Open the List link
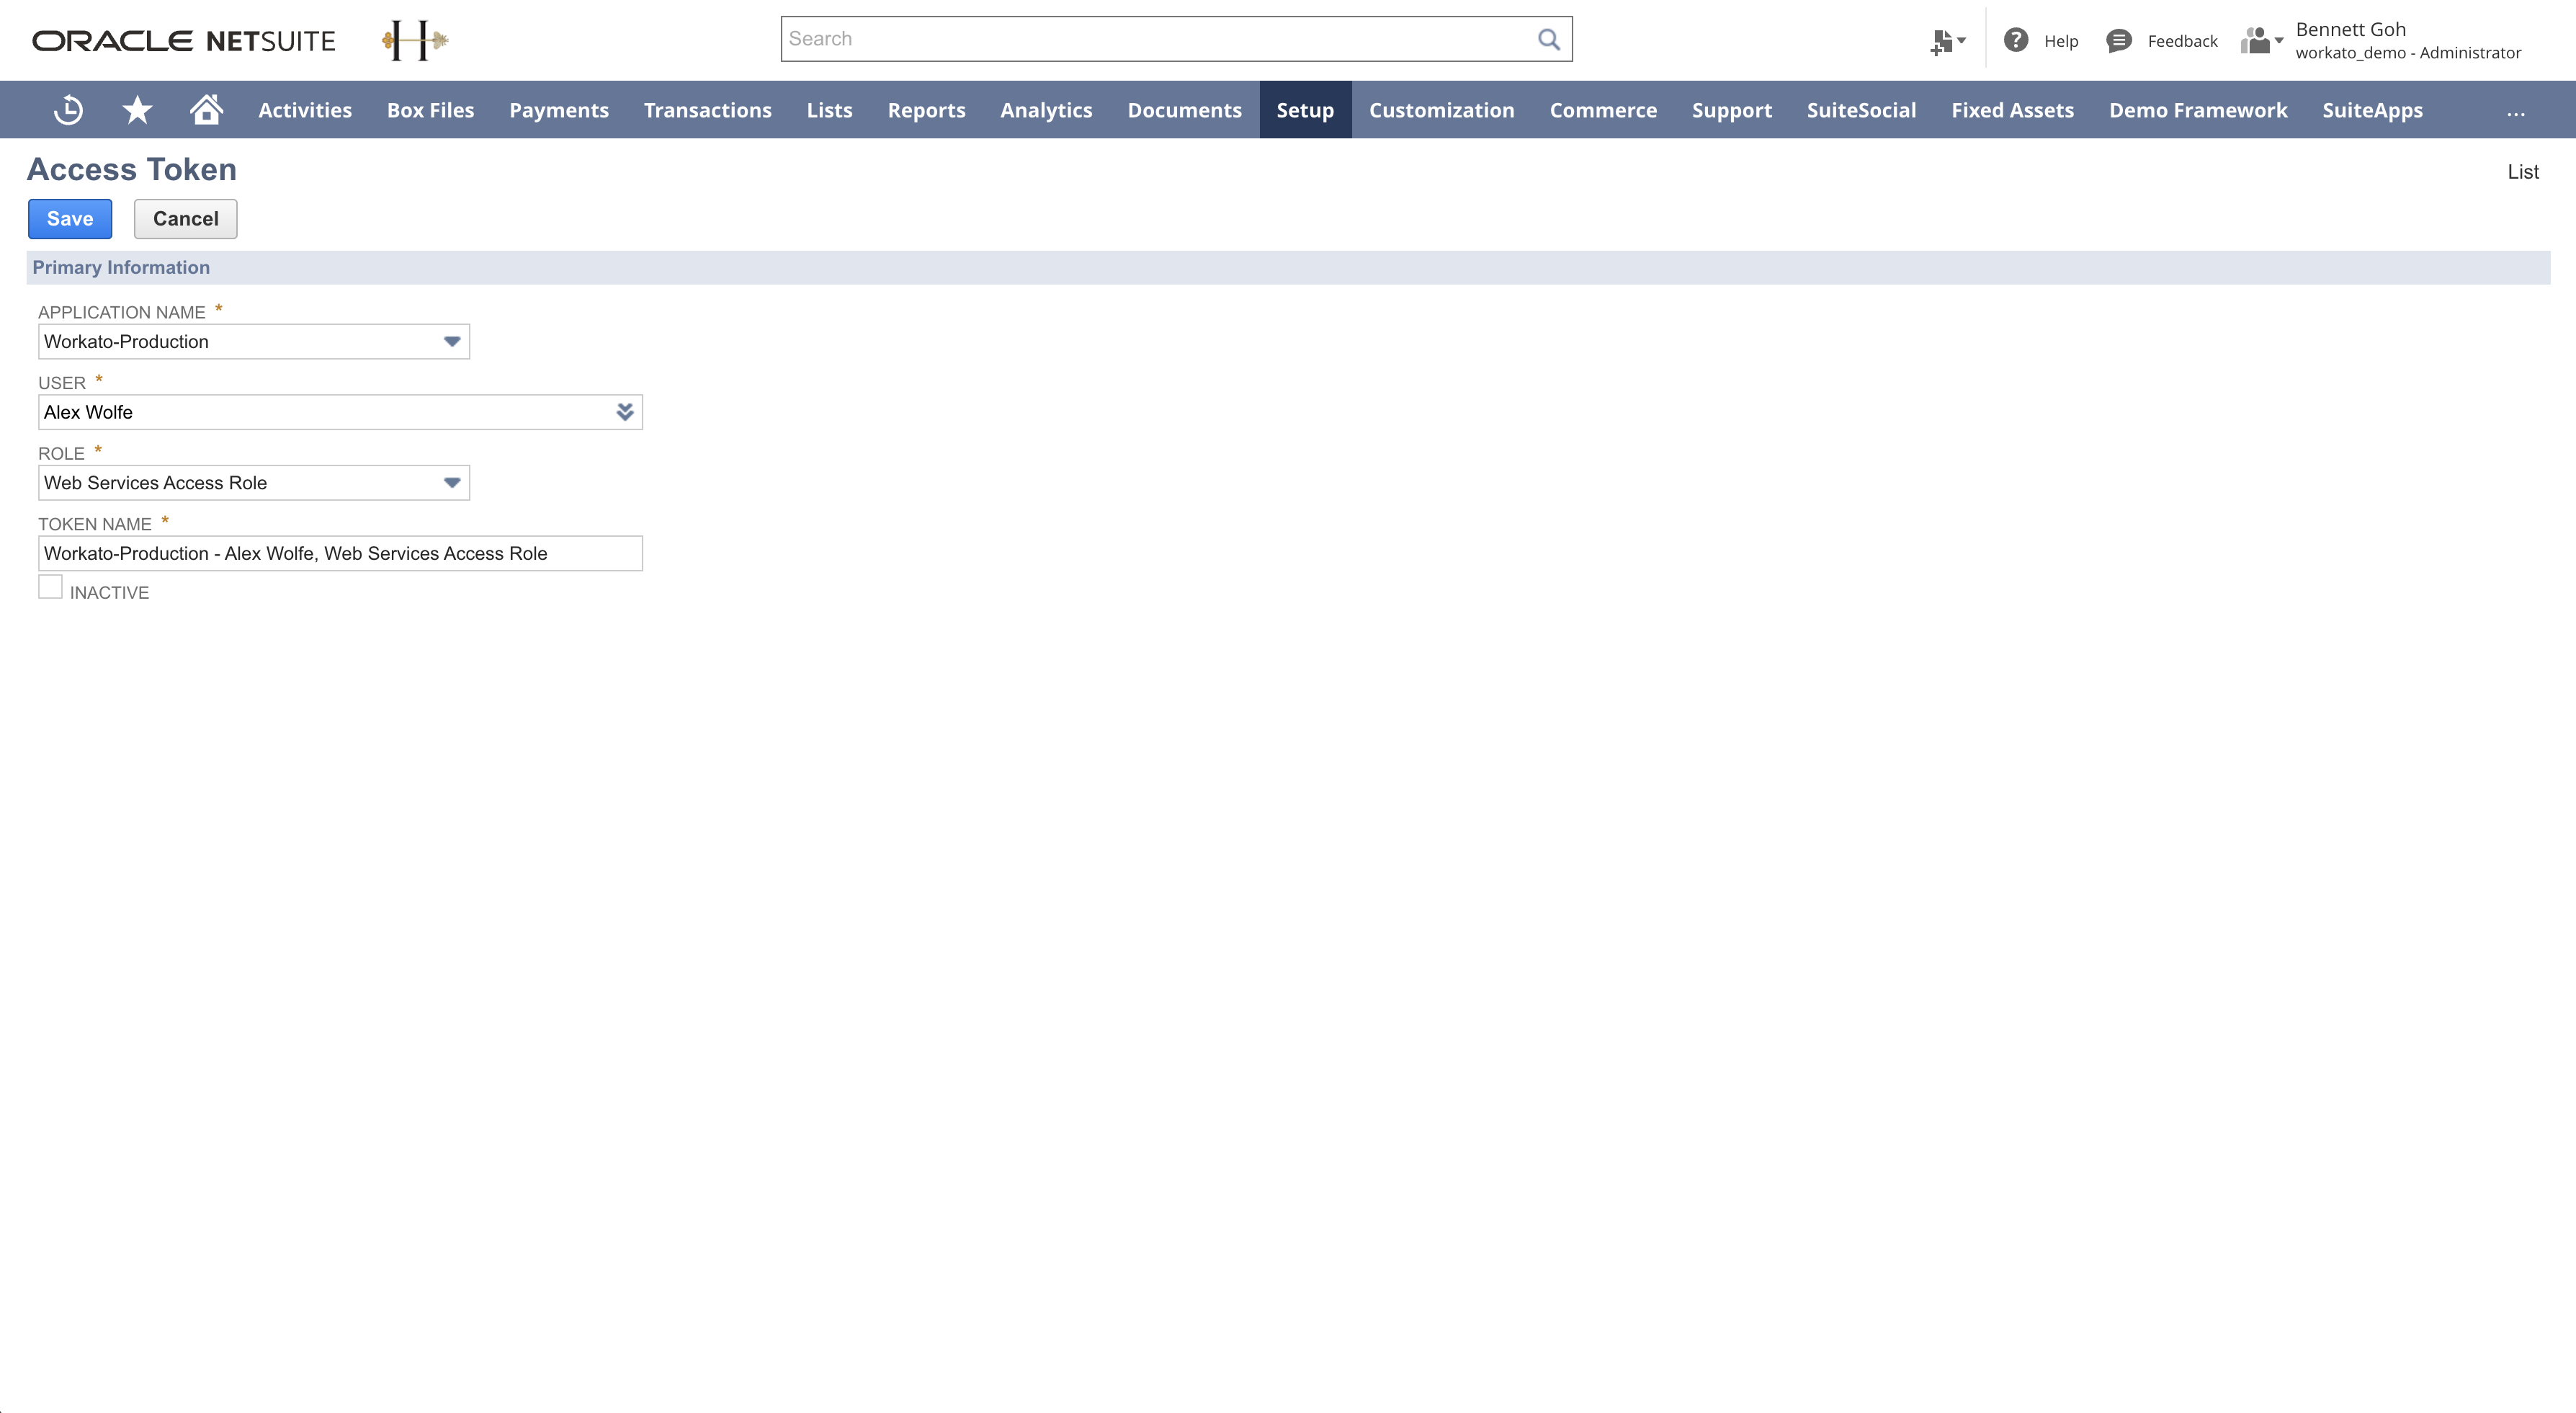 (2523, 171)
